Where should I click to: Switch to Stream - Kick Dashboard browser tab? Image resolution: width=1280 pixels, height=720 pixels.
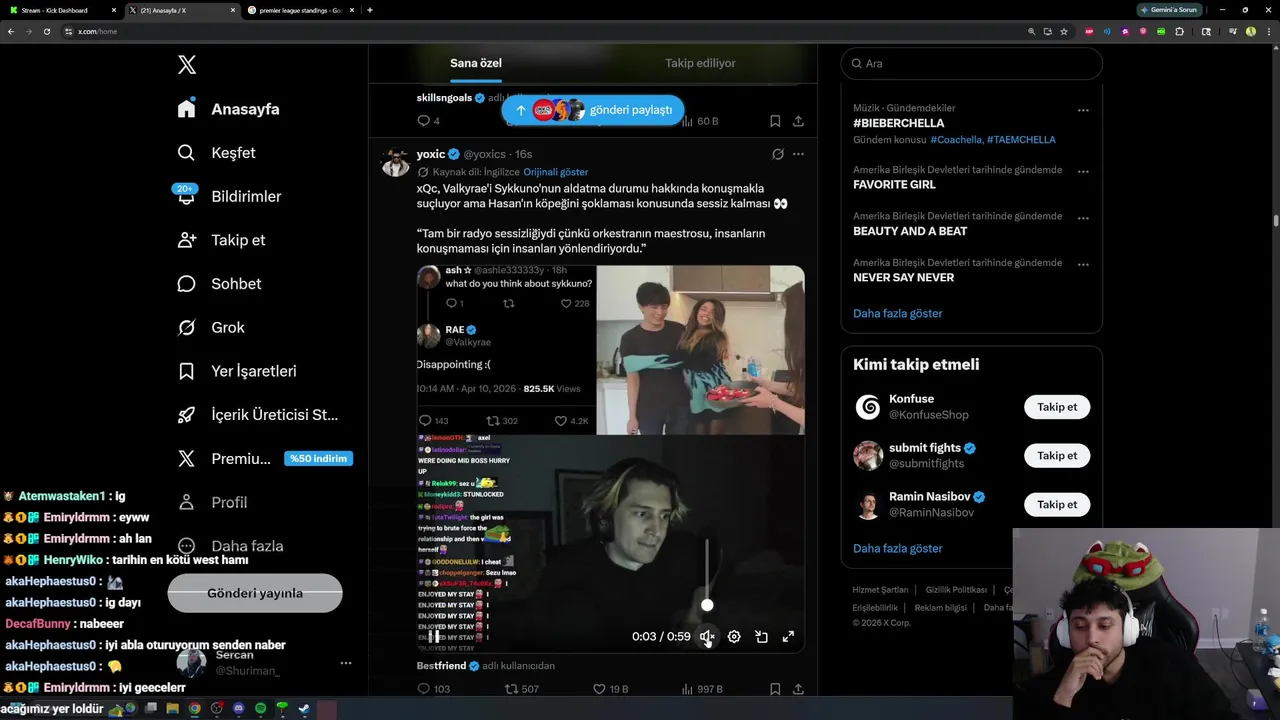point(60,10)
